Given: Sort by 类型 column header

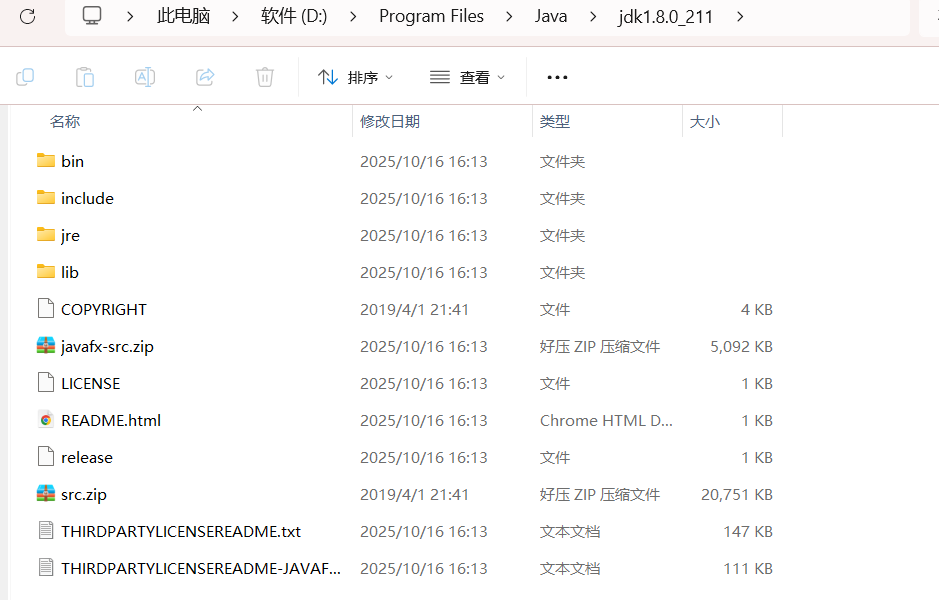Looking at the screenshot, I should [555, 122].
